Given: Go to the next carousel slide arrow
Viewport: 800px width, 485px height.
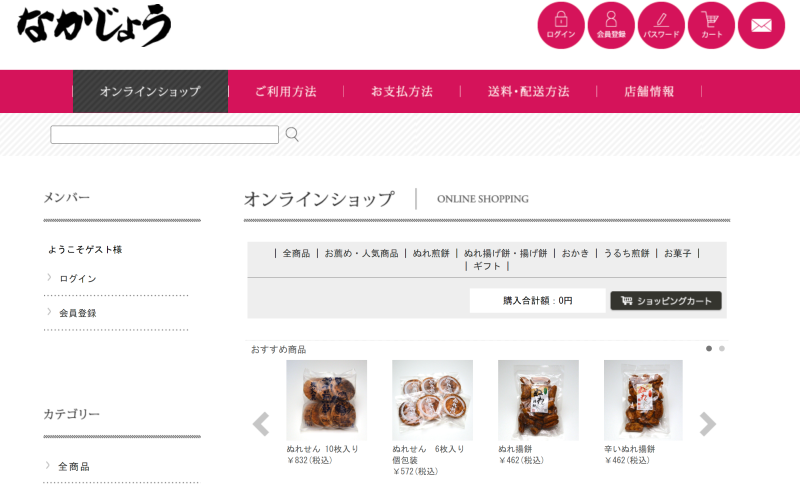Looking at the screenshot, I should pyautogui.click(x=708, y=424).
